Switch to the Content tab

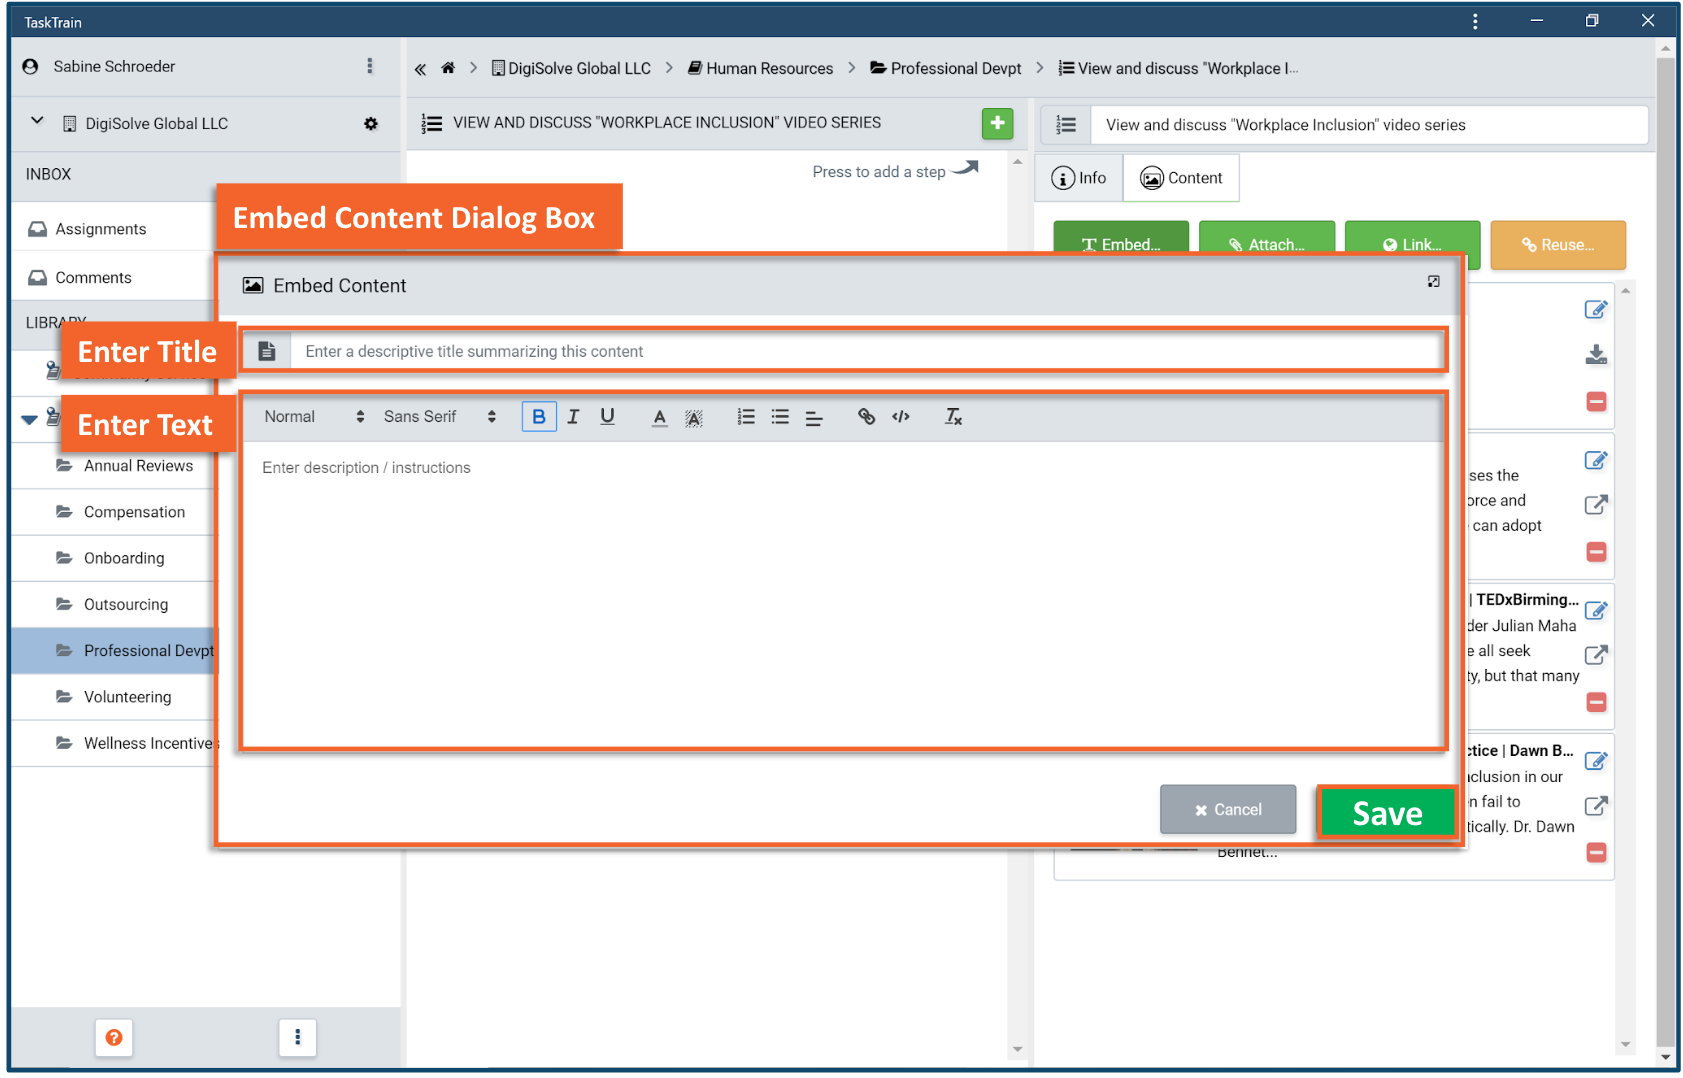click(x=1181, y=178)
